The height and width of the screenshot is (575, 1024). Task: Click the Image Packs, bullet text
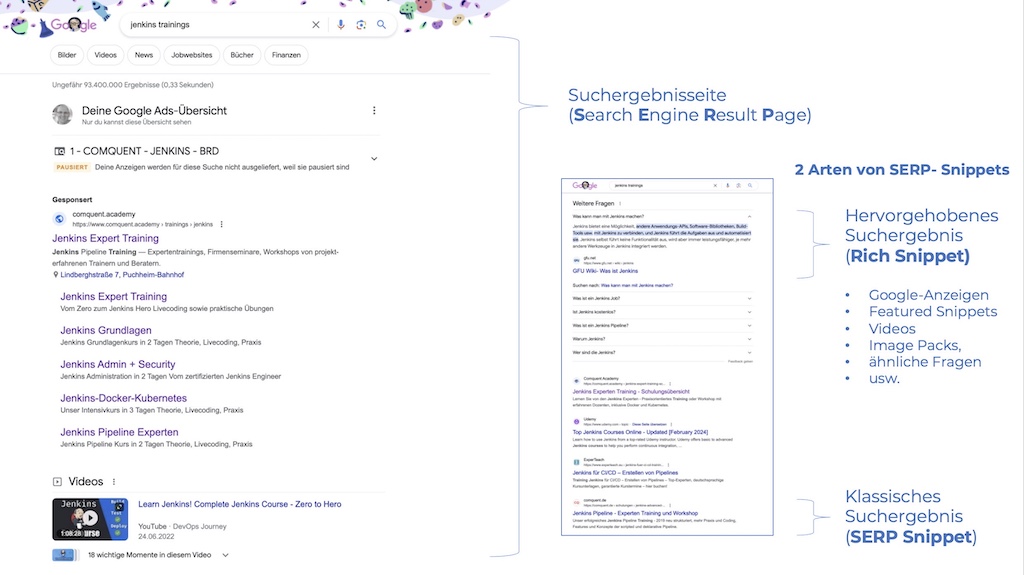pos(914,346)
